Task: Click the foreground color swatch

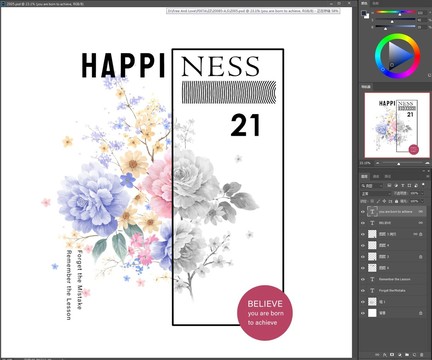Action: (x=364, y=13)
